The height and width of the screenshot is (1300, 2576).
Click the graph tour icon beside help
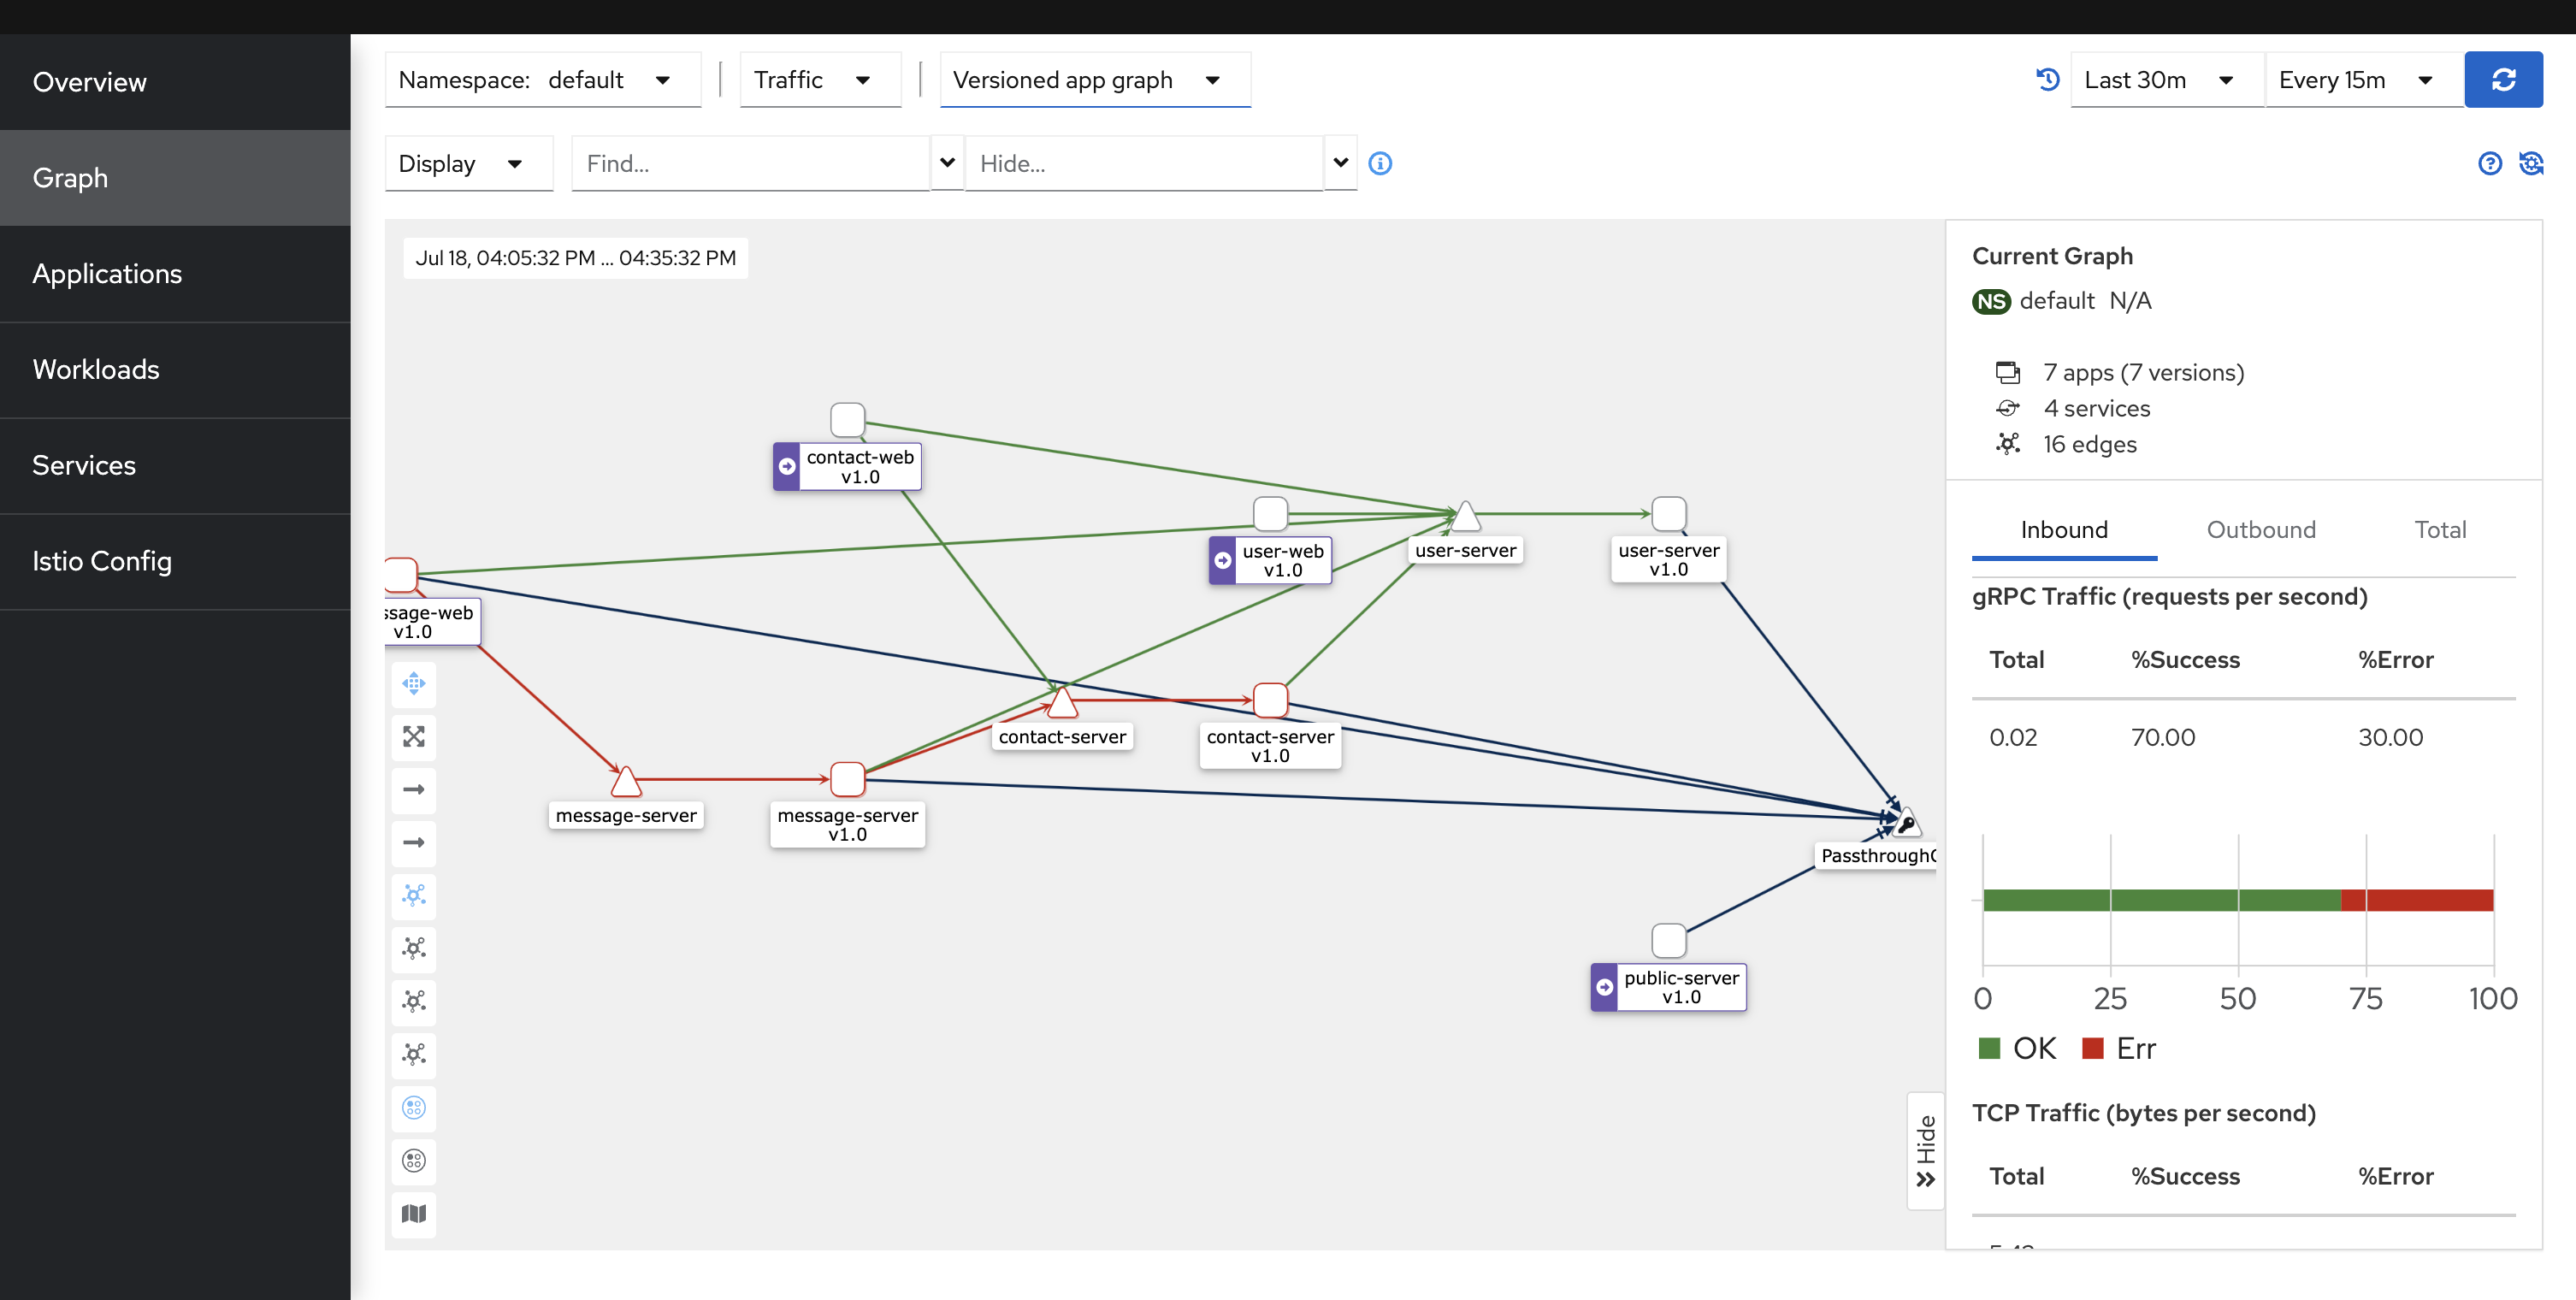2531,163
